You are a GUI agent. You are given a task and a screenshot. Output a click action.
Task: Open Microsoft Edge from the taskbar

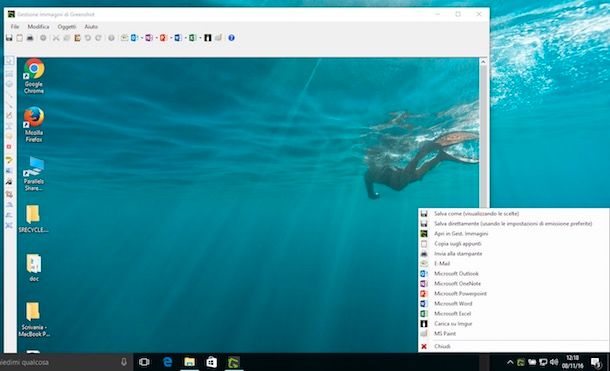168,362
